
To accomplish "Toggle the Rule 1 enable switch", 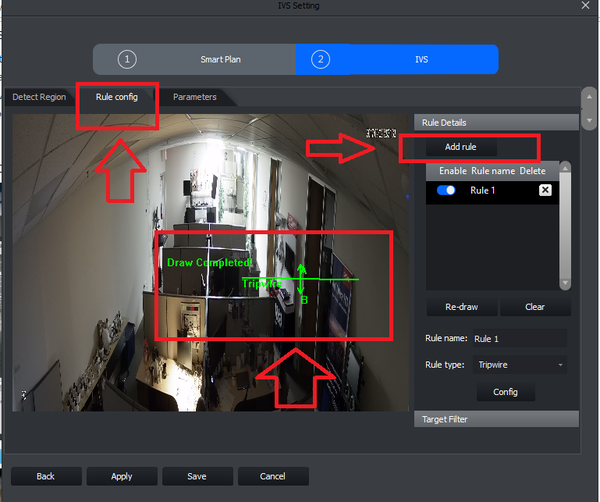I will (x=446, y=190).
